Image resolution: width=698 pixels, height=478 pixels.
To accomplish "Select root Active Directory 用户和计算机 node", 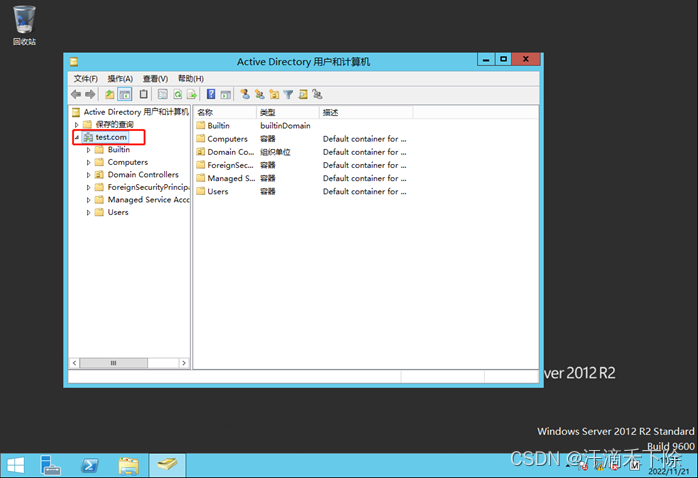I will tap(136, 112).
